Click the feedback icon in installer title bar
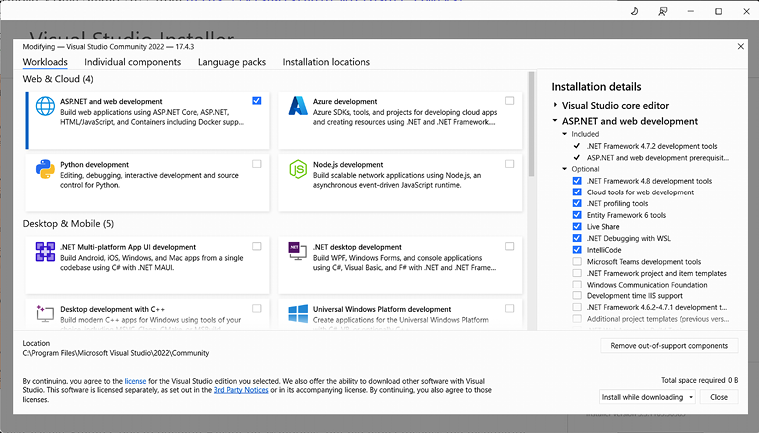The width and height of the screenshot is (759, 433). coord(663,11)
